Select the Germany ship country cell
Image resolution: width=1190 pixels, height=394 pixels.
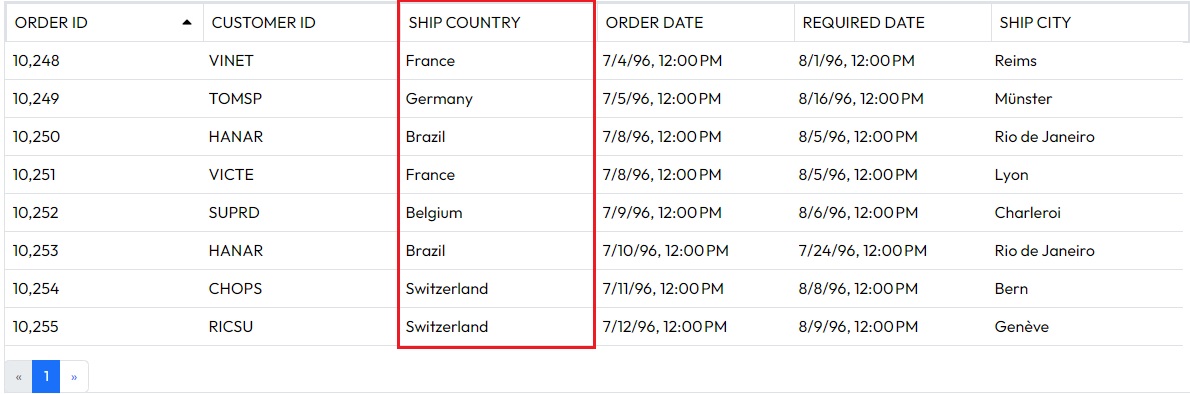click(x=498, y=99)
